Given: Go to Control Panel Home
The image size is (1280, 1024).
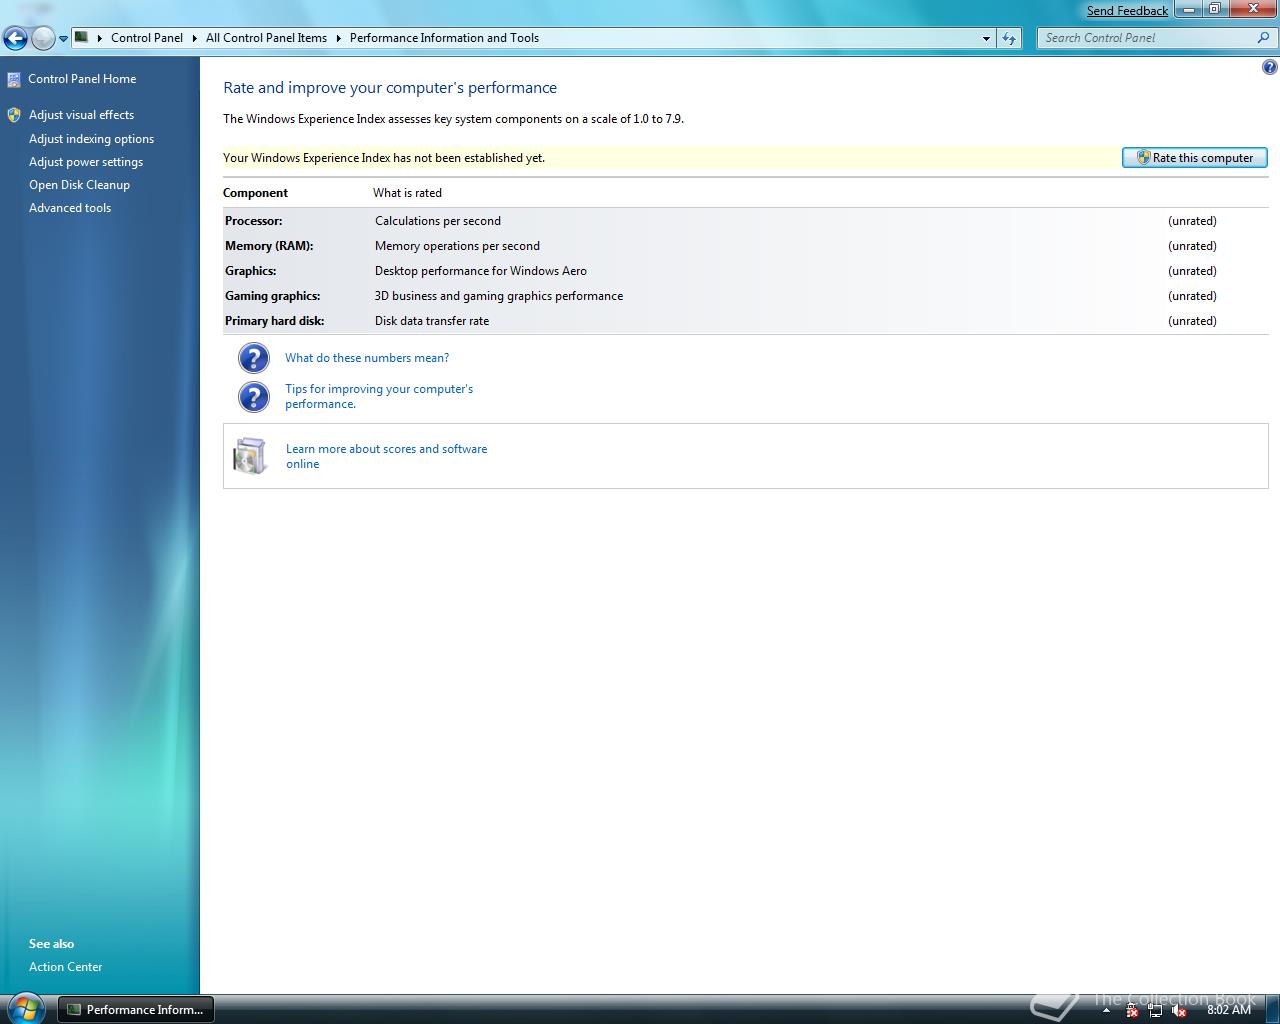Looking at the screenshot, I should [x=82, y=79].
